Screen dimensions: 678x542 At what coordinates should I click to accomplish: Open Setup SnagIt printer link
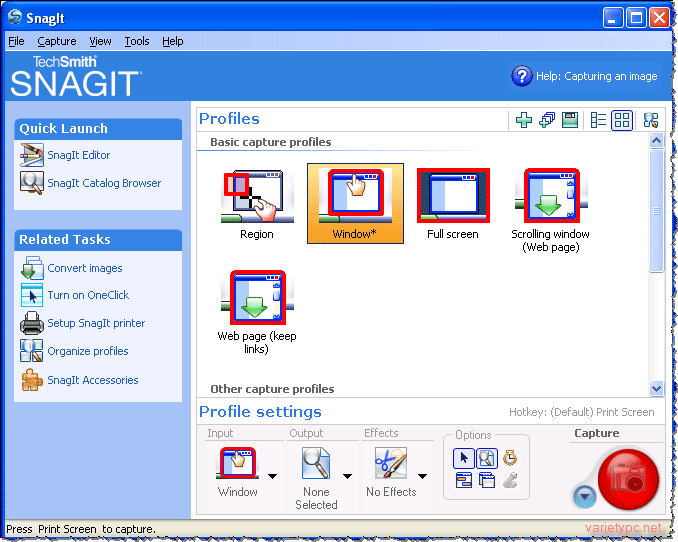coord(96,323)
